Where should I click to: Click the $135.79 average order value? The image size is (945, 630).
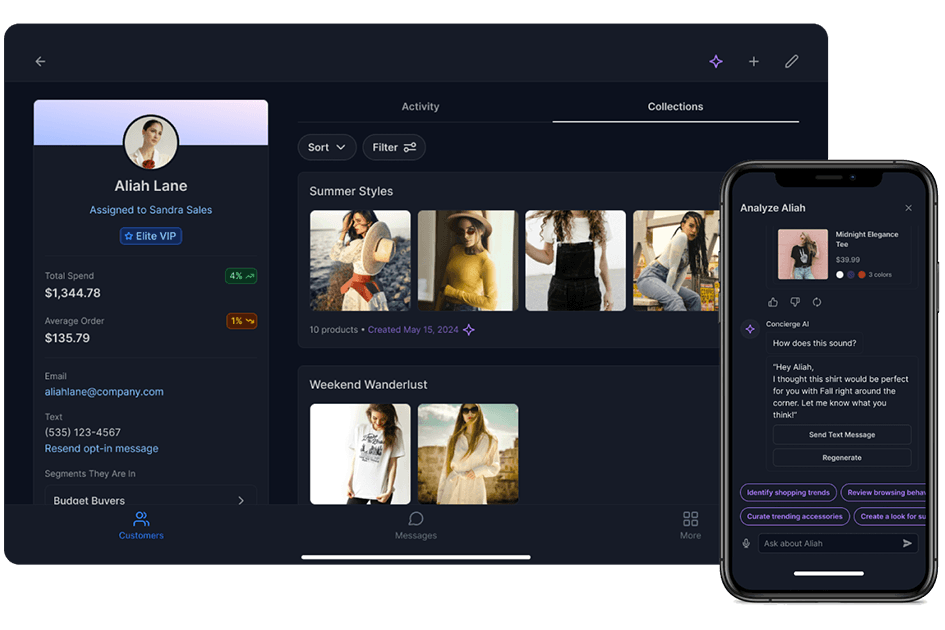coord(67,338)
